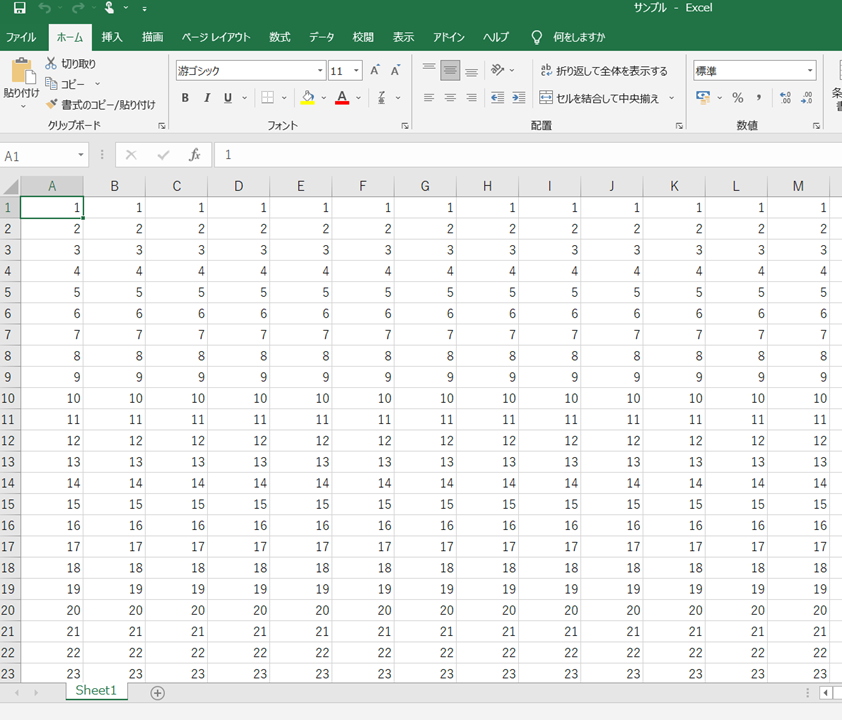Click comma style icon
The width and height of the screenshot is (842, 720).
coord(759,98)
